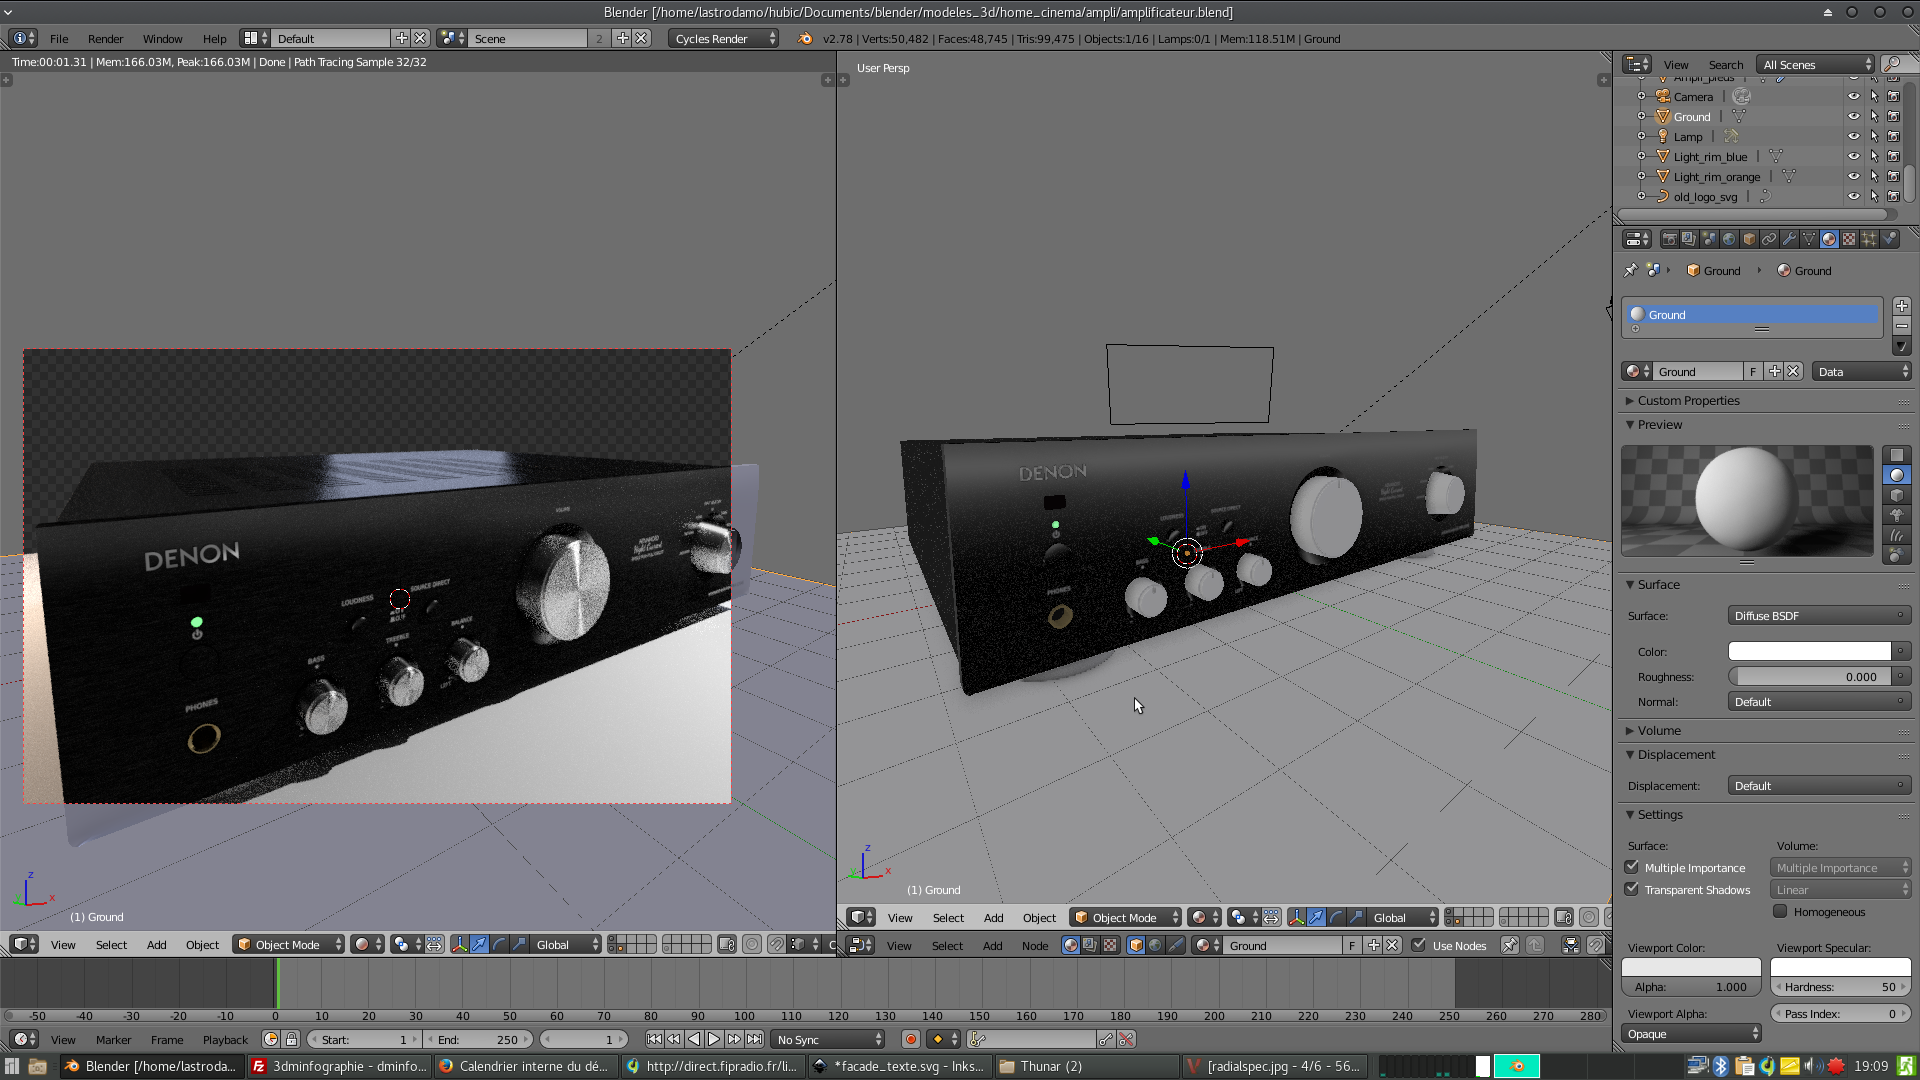
Task: Jump to the last frame in timeline
Action: pos(754,1039)
